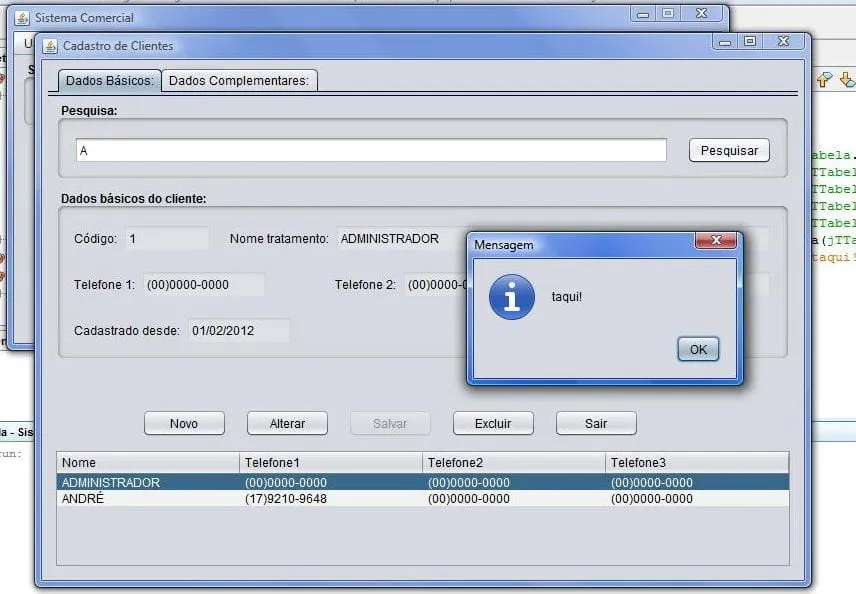Minimize the Sistema Comercial window

click(x=643, y=14)
